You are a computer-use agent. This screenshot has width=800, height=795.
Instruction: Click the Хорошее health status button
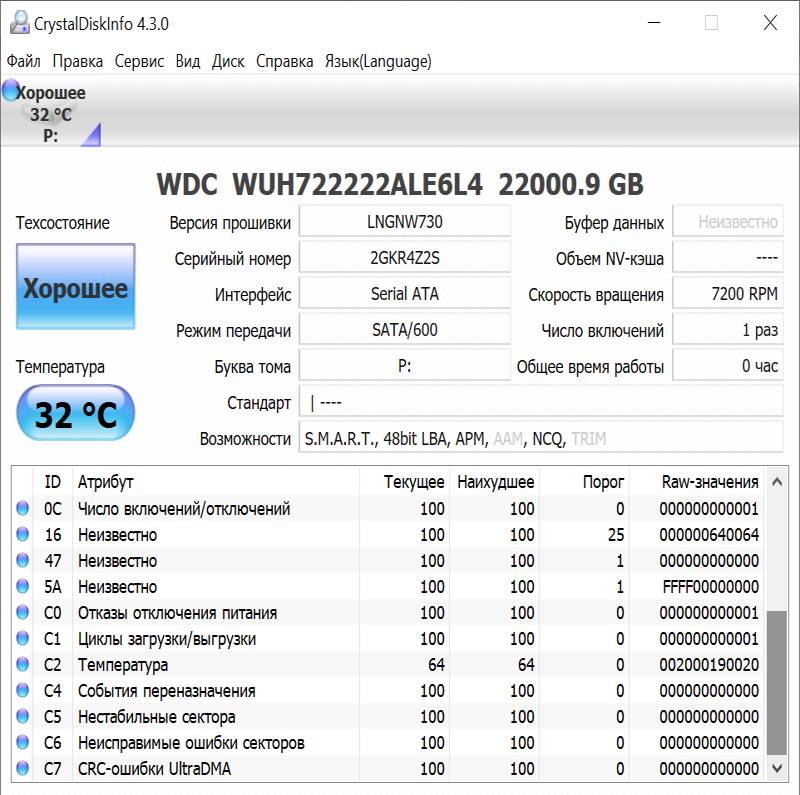pyautogui.click(x=76, y=289)
